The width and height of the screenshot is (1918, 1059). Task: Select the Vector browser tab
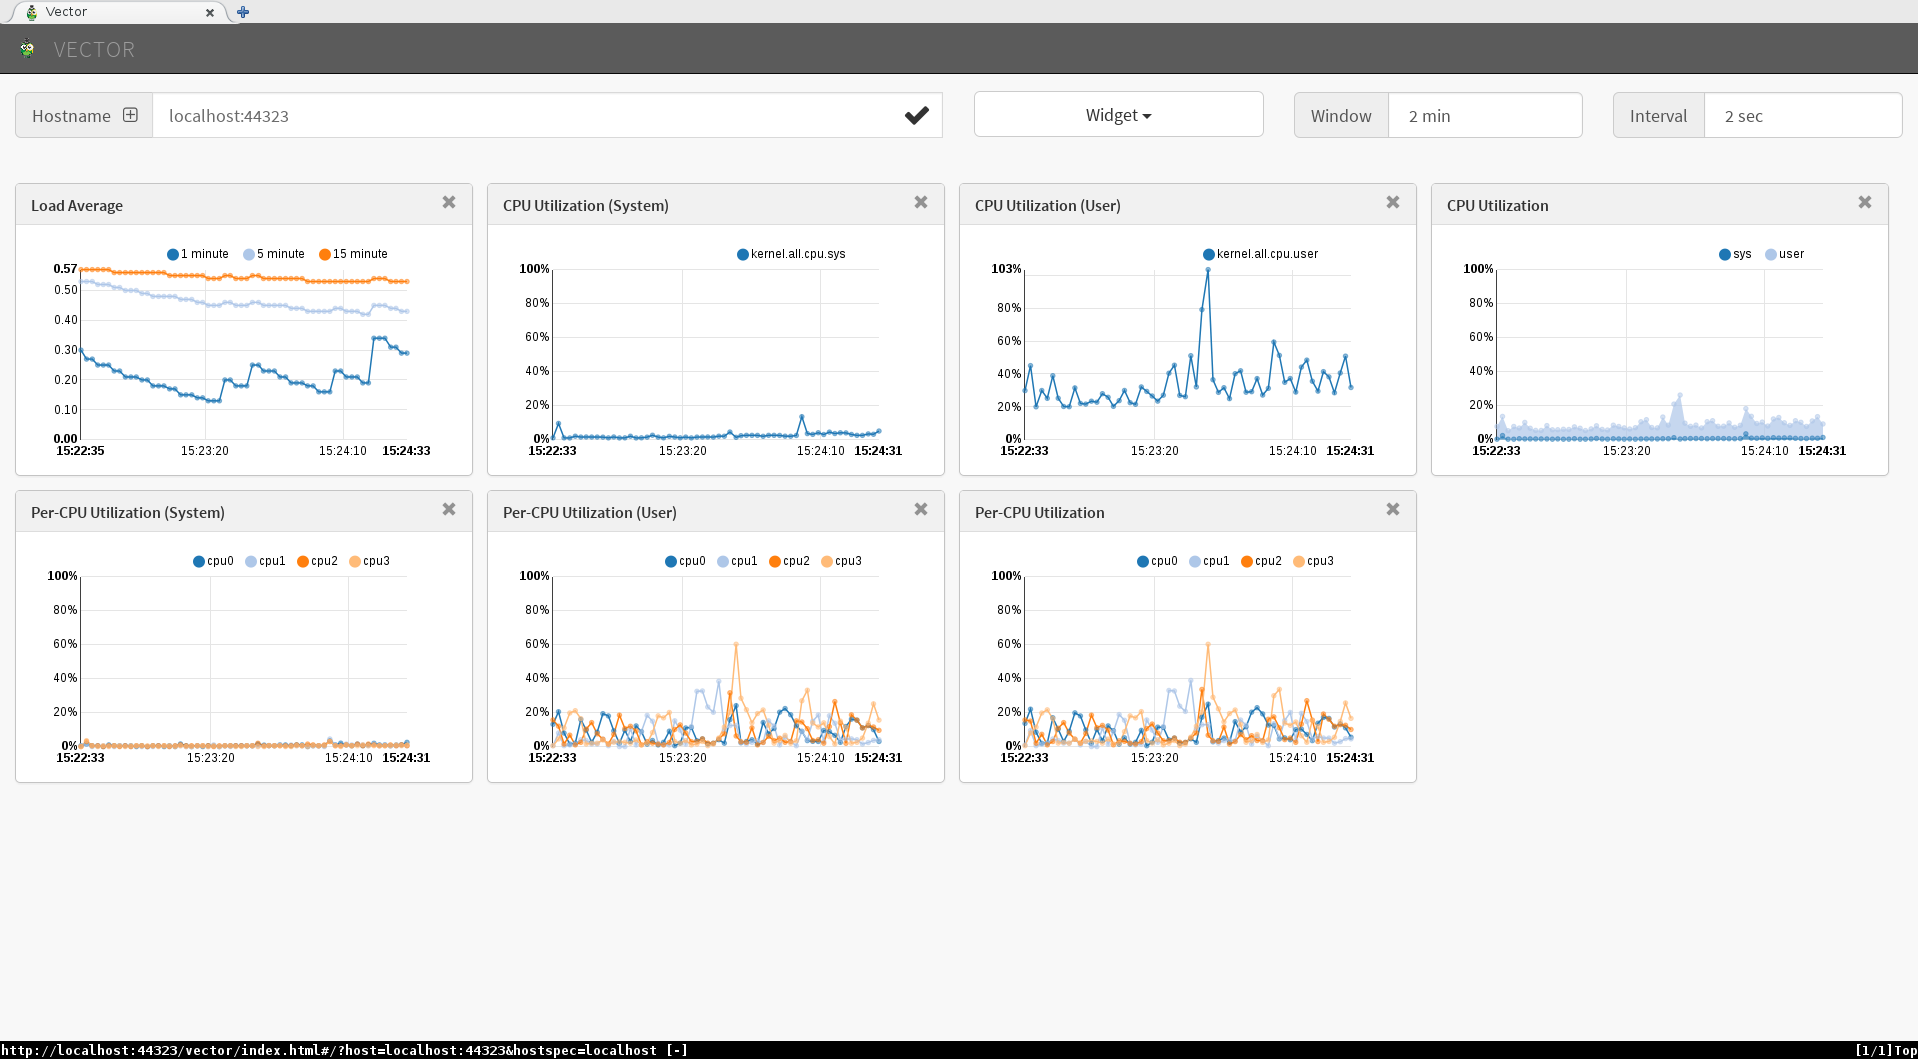click(110, 12)
